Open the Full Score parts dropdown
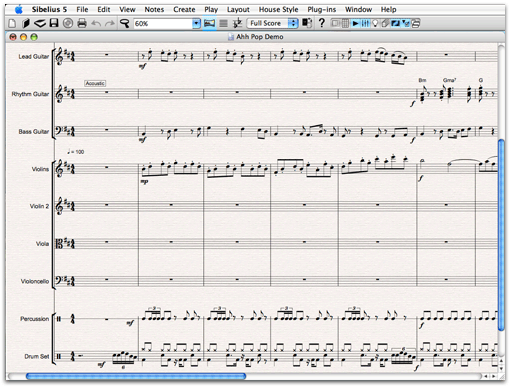The height and width of the screenshot is (388, 510). [x=272, y=23]
